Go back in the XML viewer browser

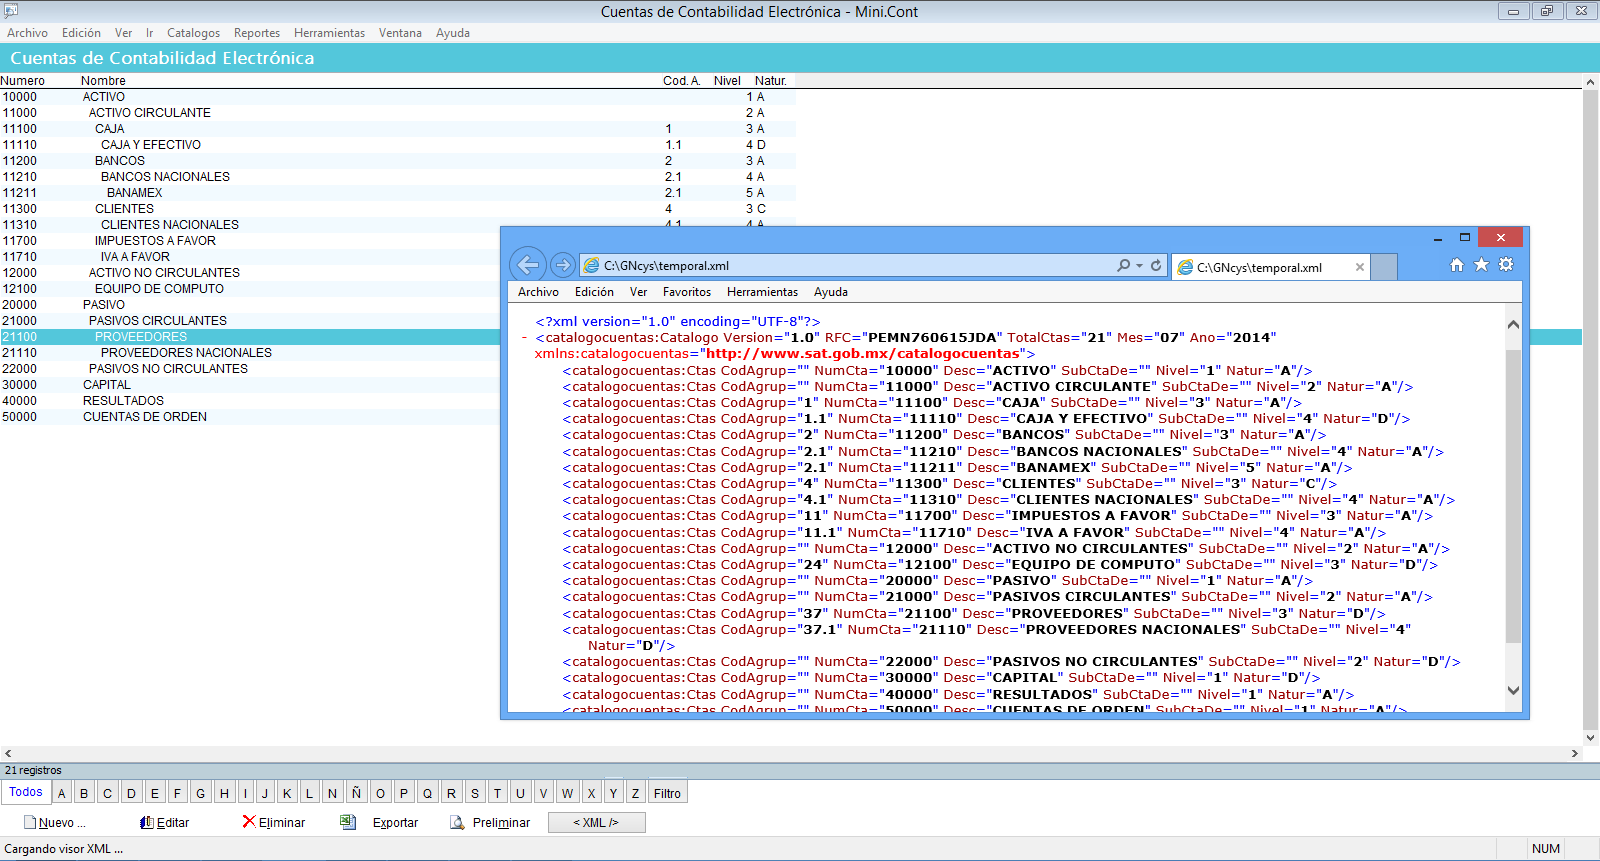(528, 265)
